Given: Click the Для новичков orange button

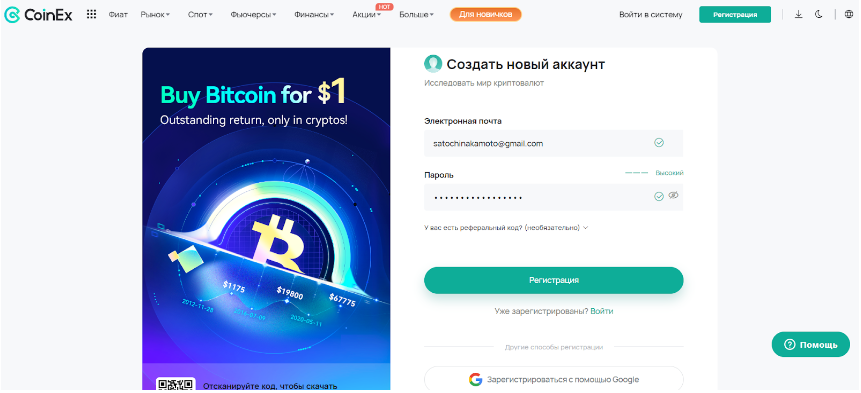Looking at the screenshot, I should point(485,14).
